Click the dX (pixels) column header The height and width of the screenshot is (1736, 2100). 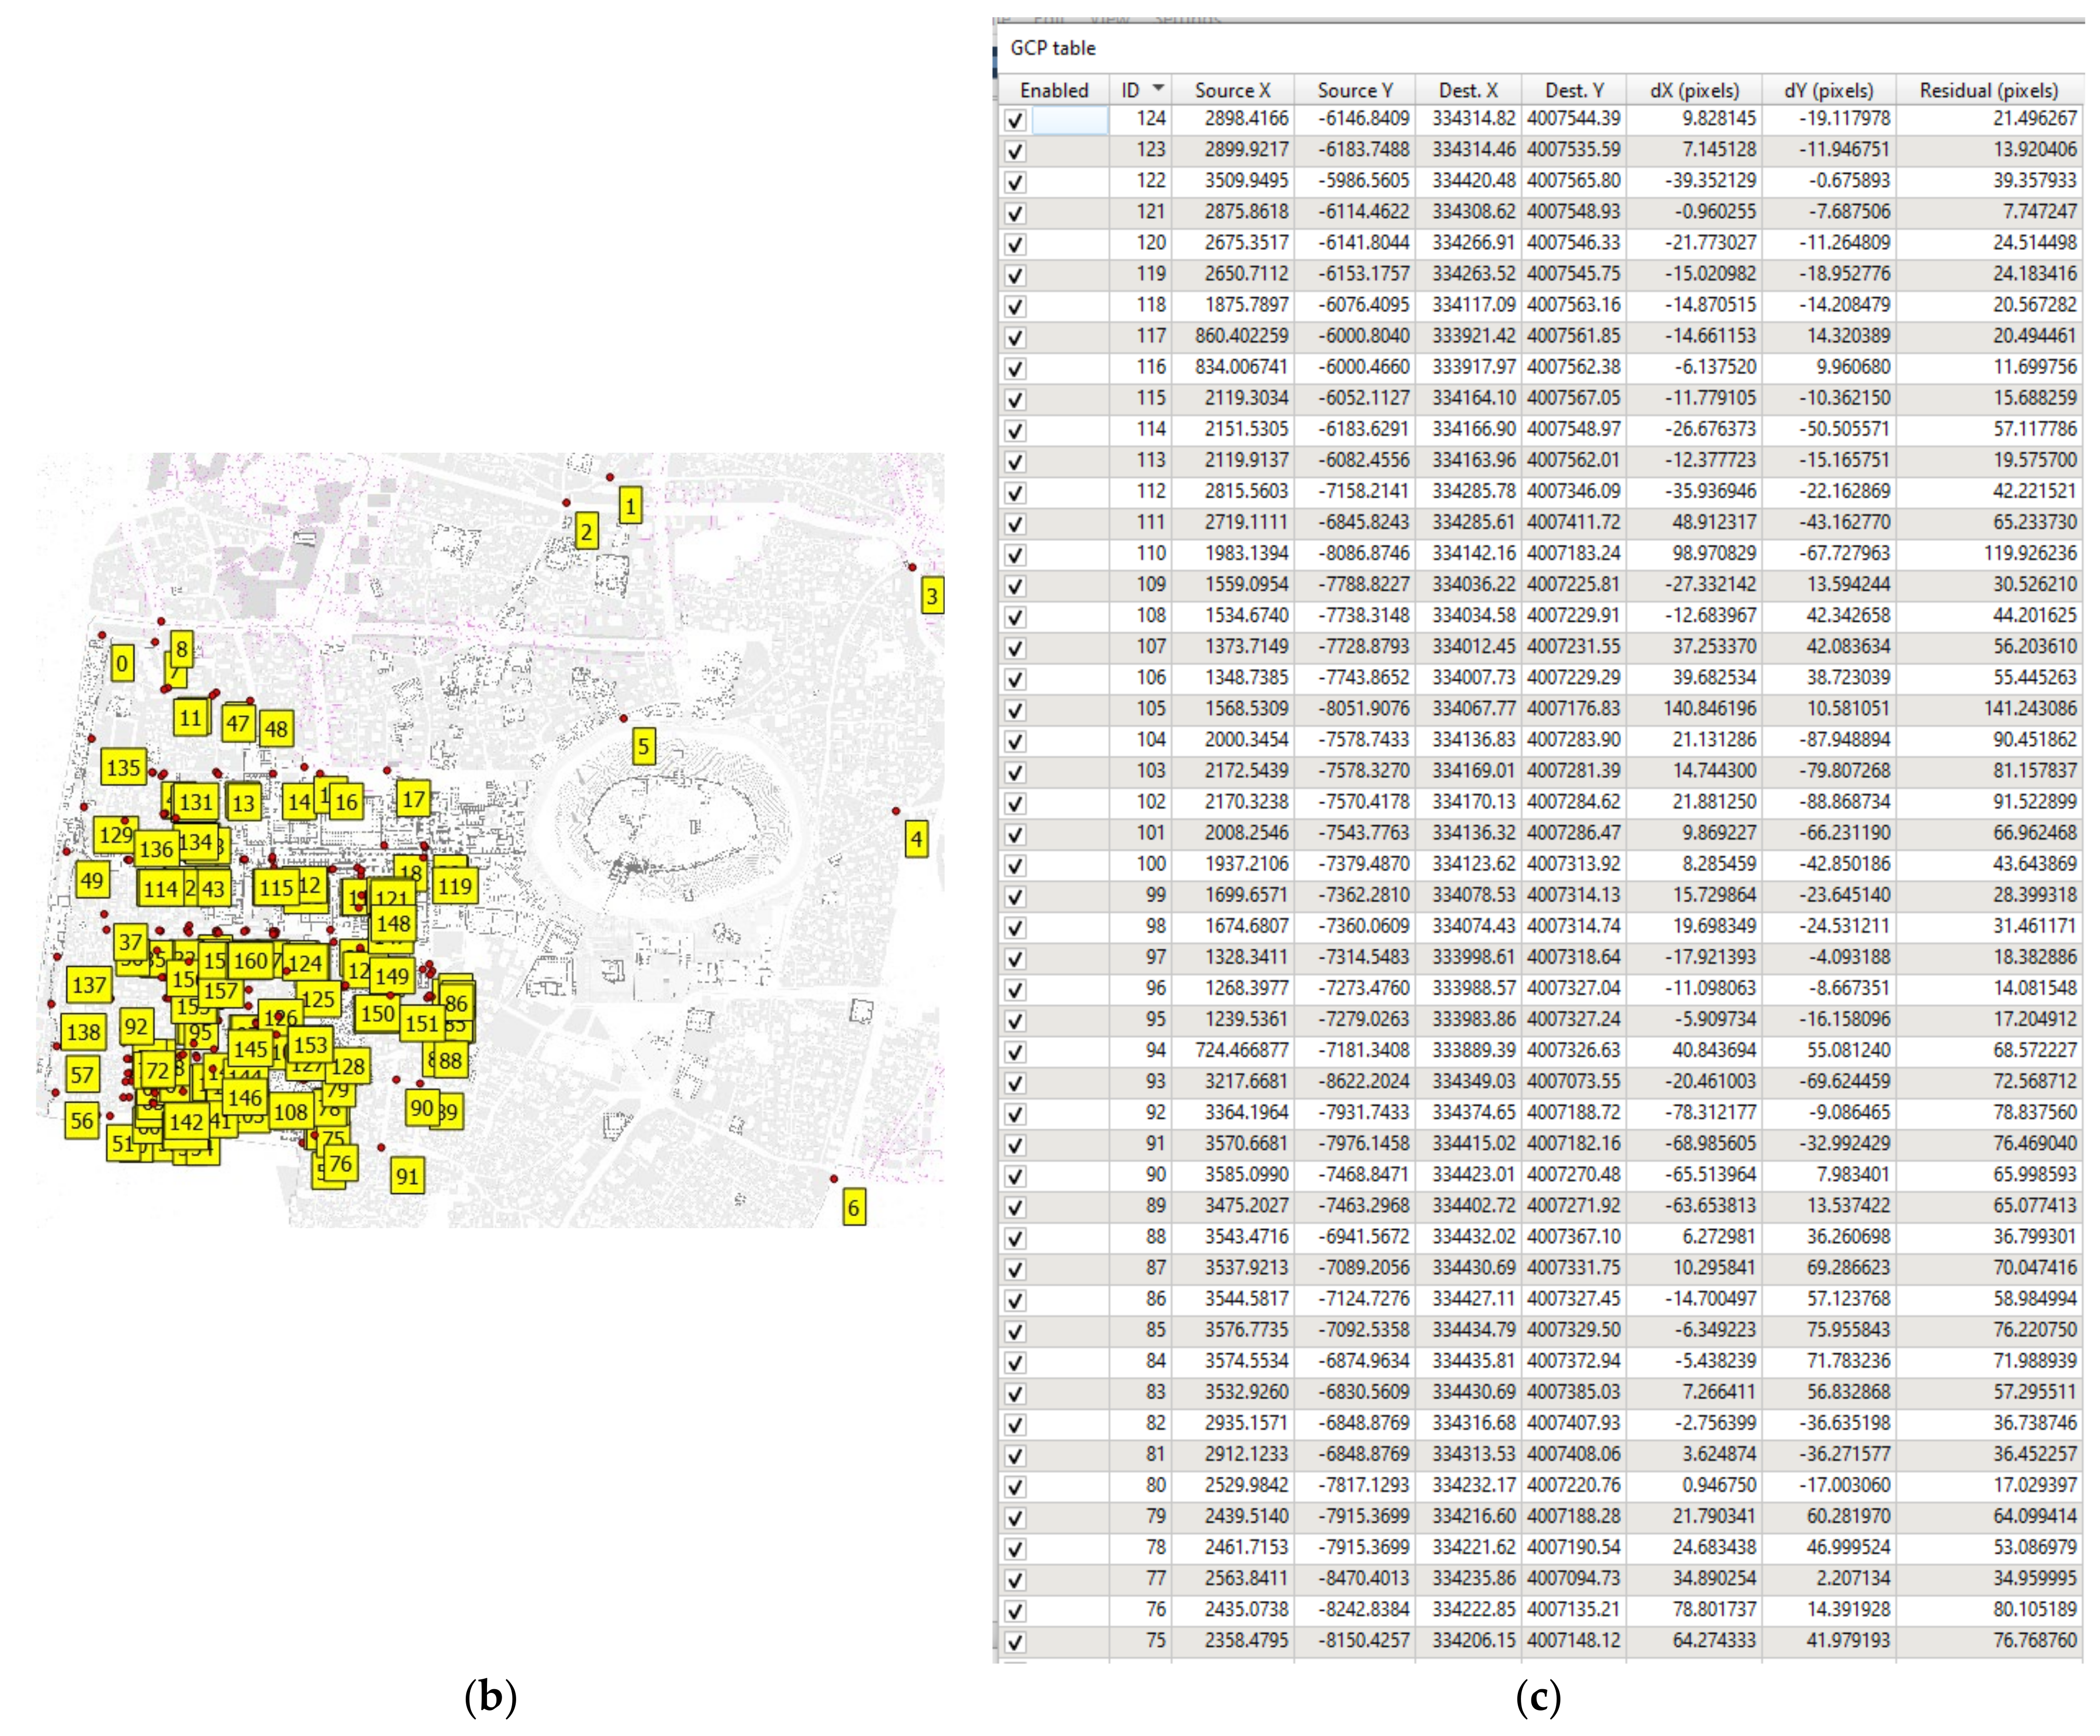coord(1694,91)
